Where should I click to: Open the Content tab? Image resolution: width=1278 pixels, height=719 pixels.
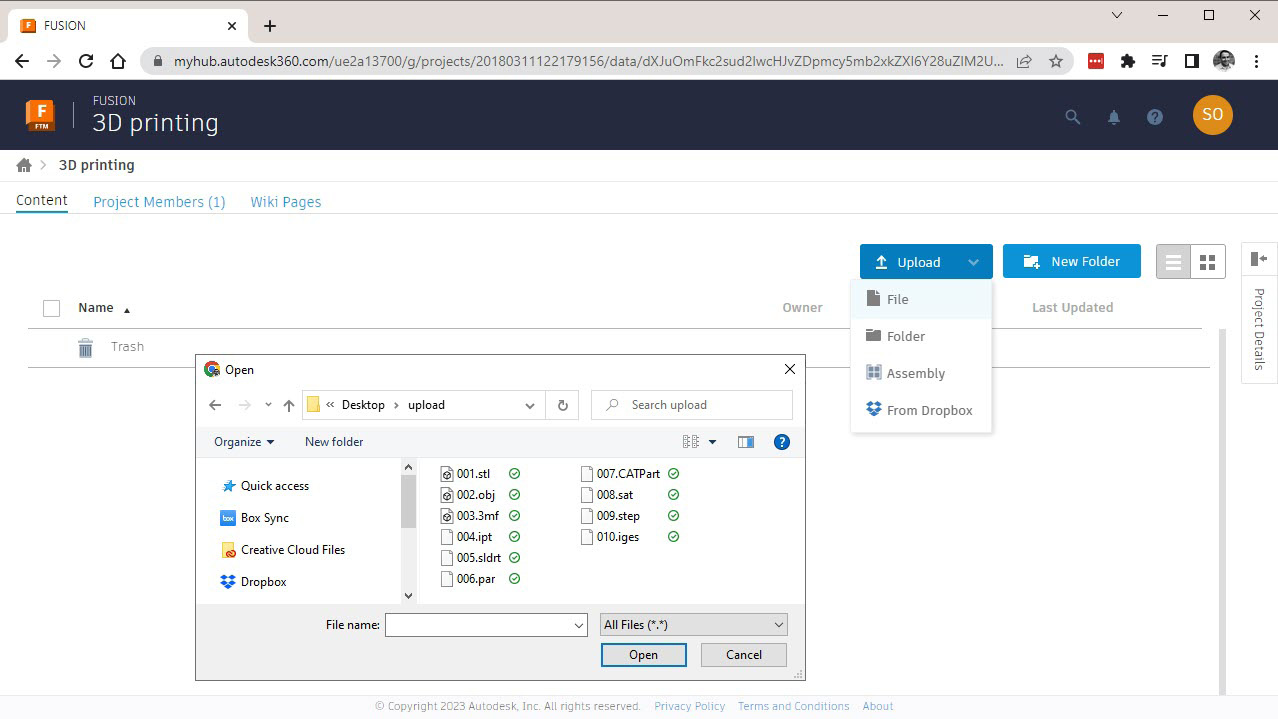point(42,200)
